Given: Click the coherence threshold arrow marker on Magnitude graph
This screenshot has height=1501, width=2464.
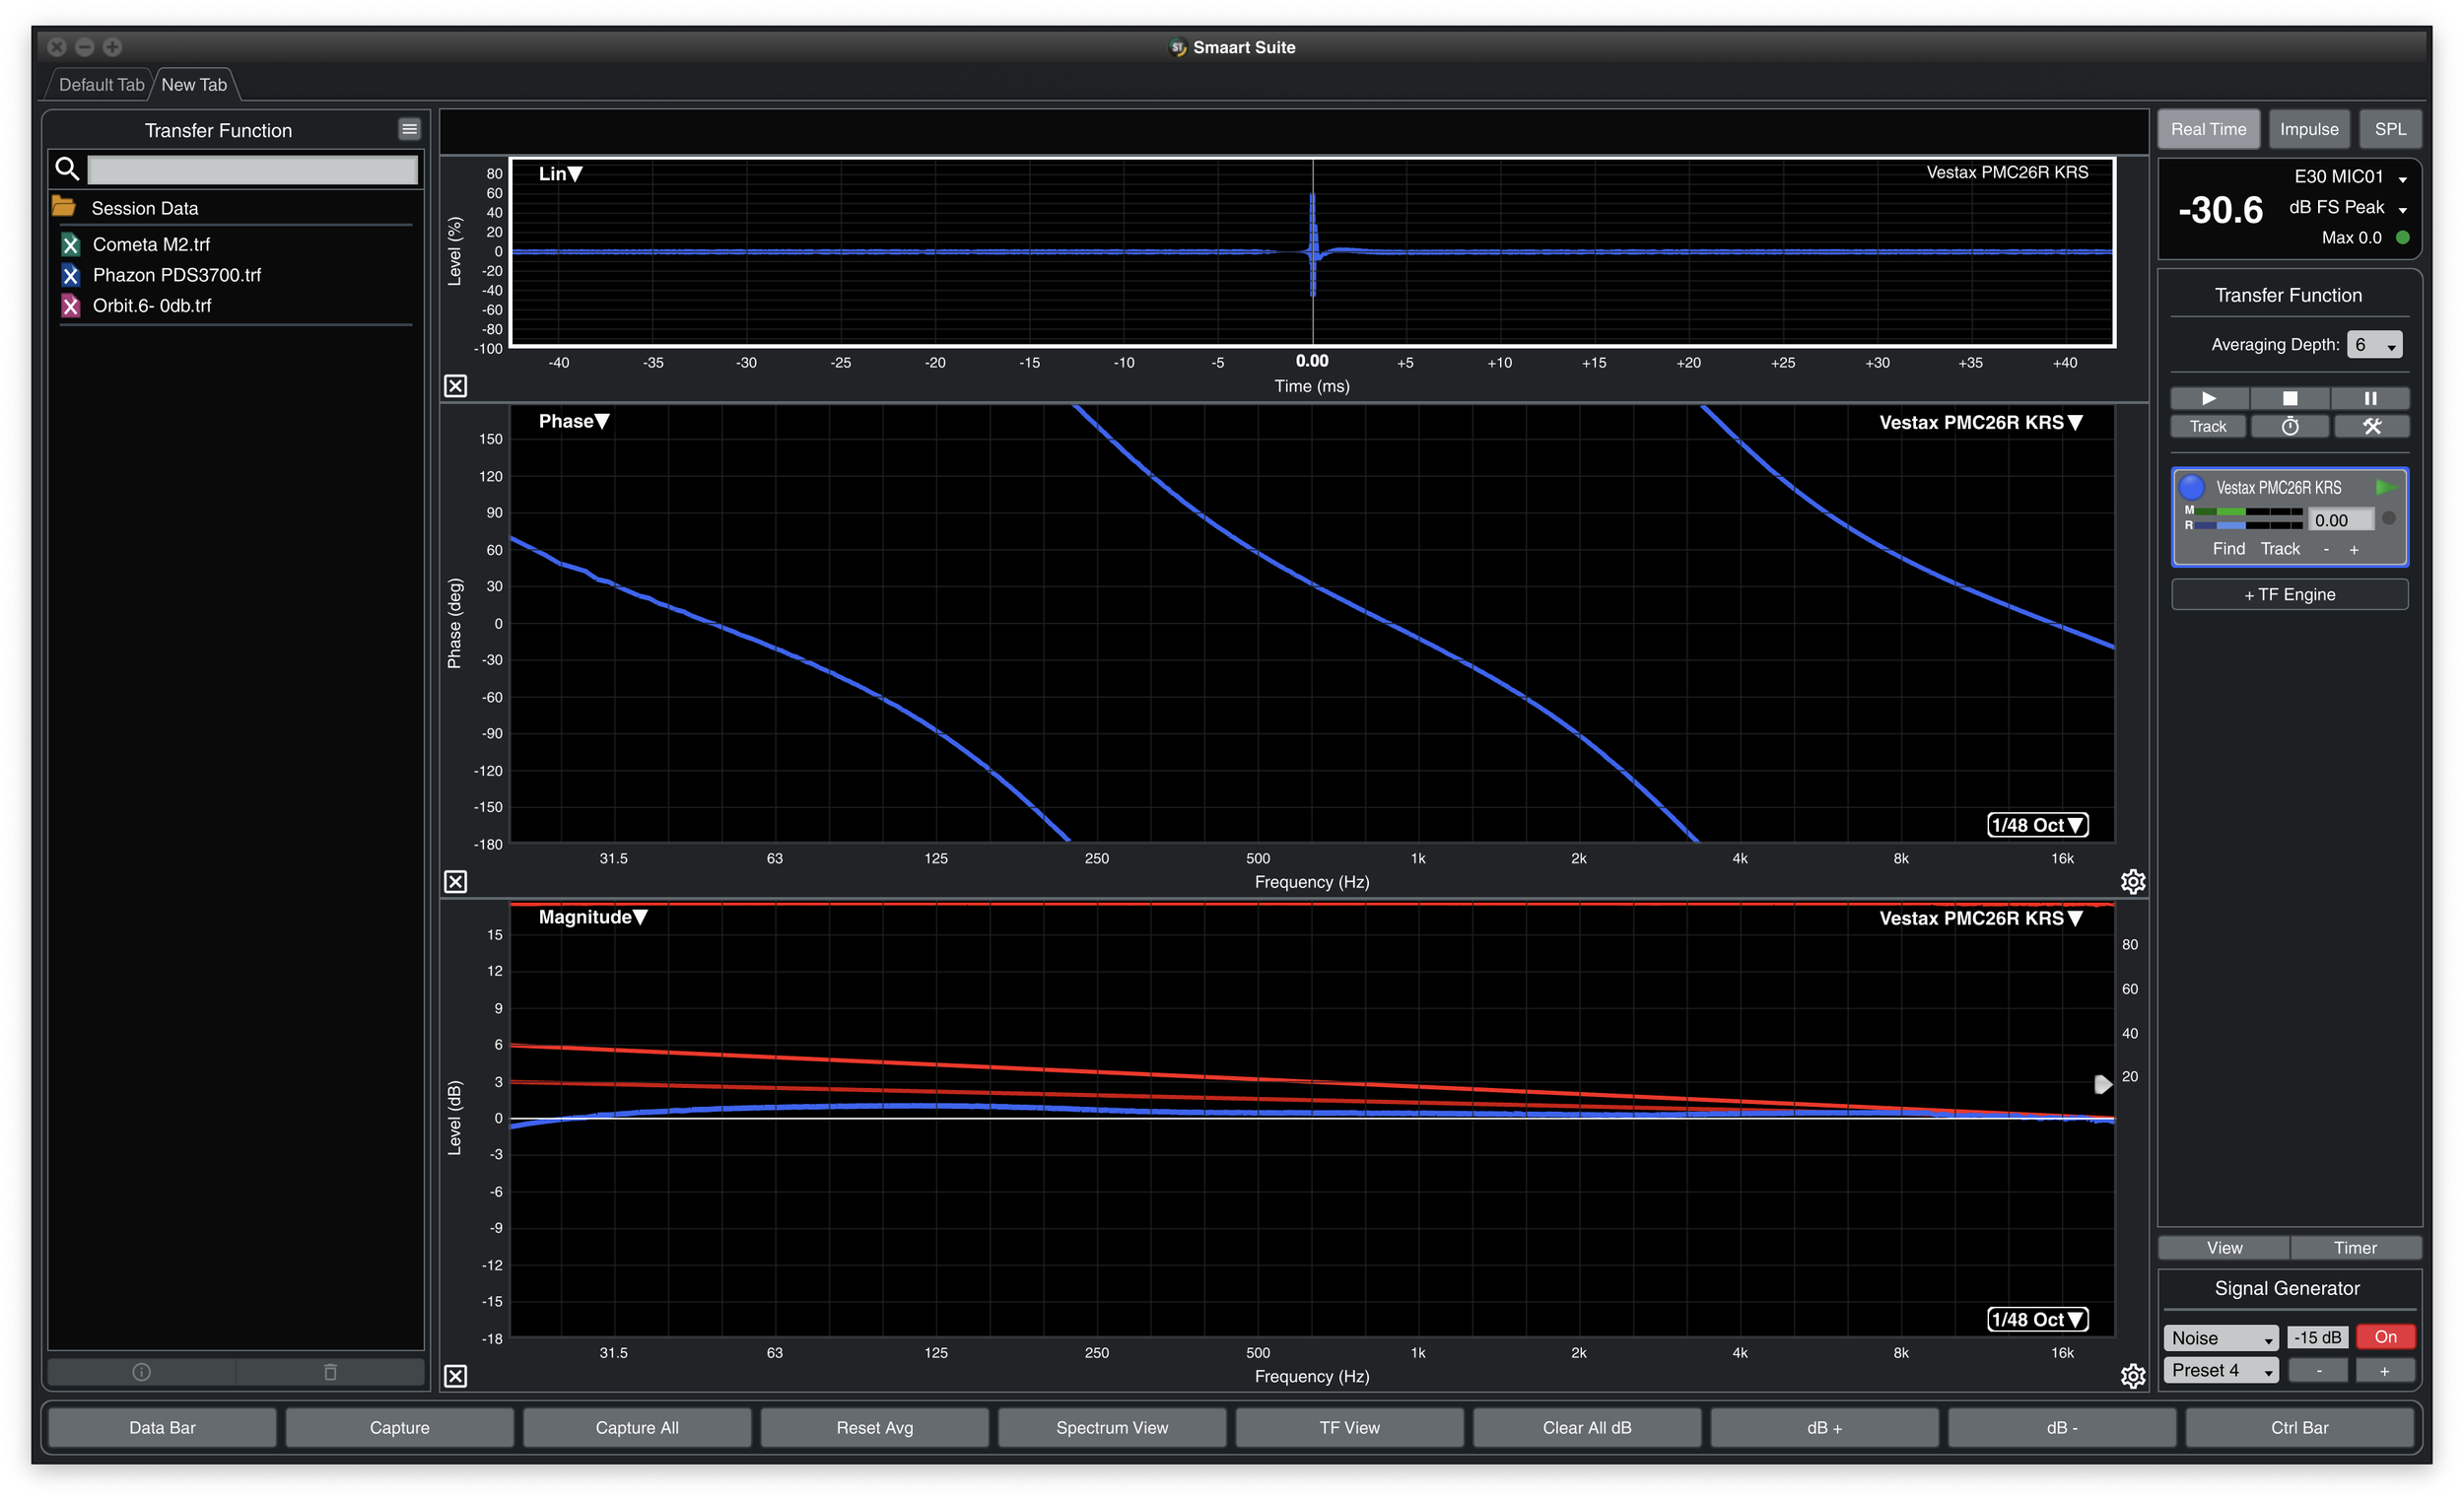Looking at the screenshot, I should (x=2103, y=1084).
